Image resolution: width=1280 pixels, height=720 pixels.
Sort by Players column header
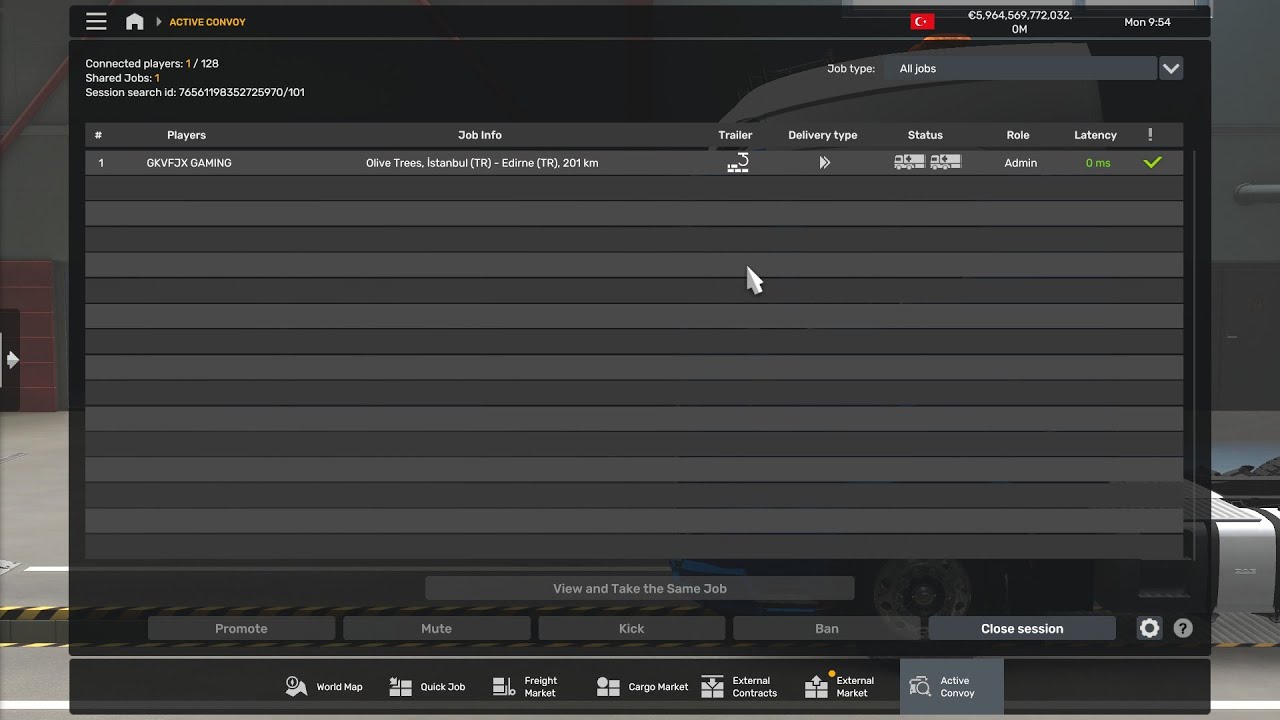[x=186, y=135]
